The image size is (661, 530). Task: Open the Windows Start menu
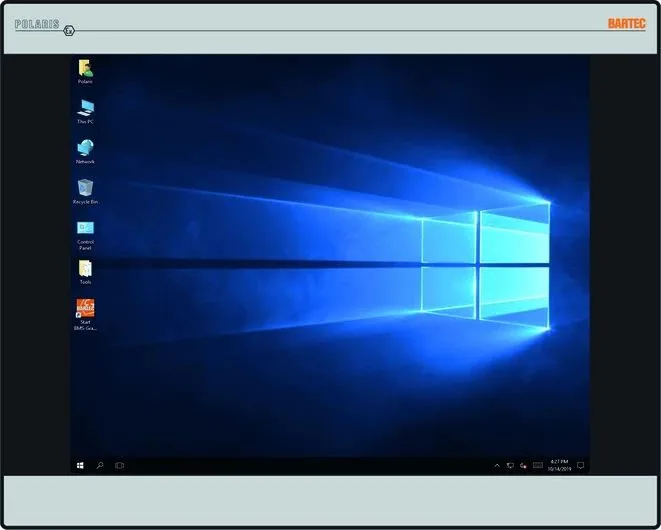(x=80, y=466)
